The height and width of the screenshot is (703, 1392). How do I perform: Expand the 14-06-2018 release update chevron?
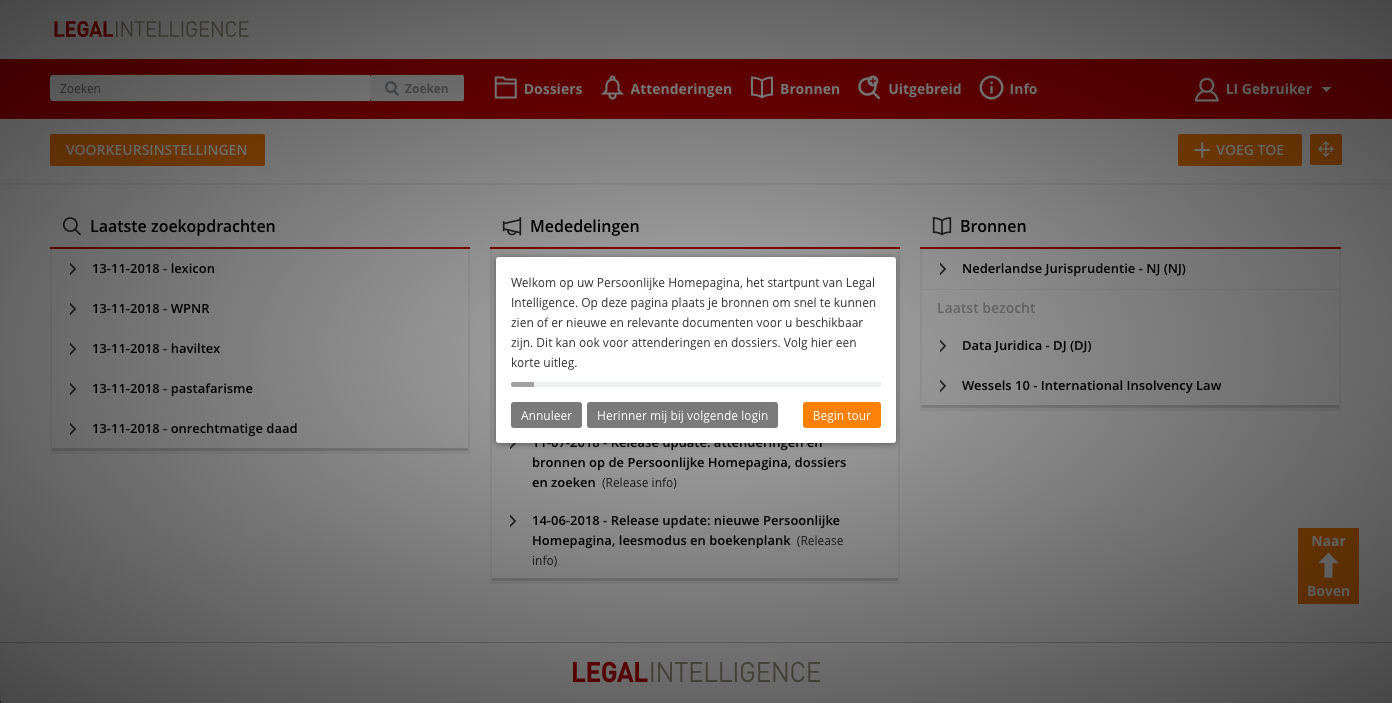coord(513,521)
